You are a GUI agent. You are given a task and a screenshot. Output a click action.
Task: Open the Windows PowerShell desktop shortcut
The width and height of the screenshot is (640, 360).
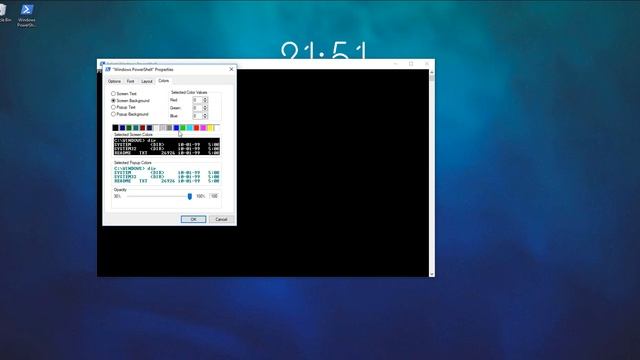(26, 16)
